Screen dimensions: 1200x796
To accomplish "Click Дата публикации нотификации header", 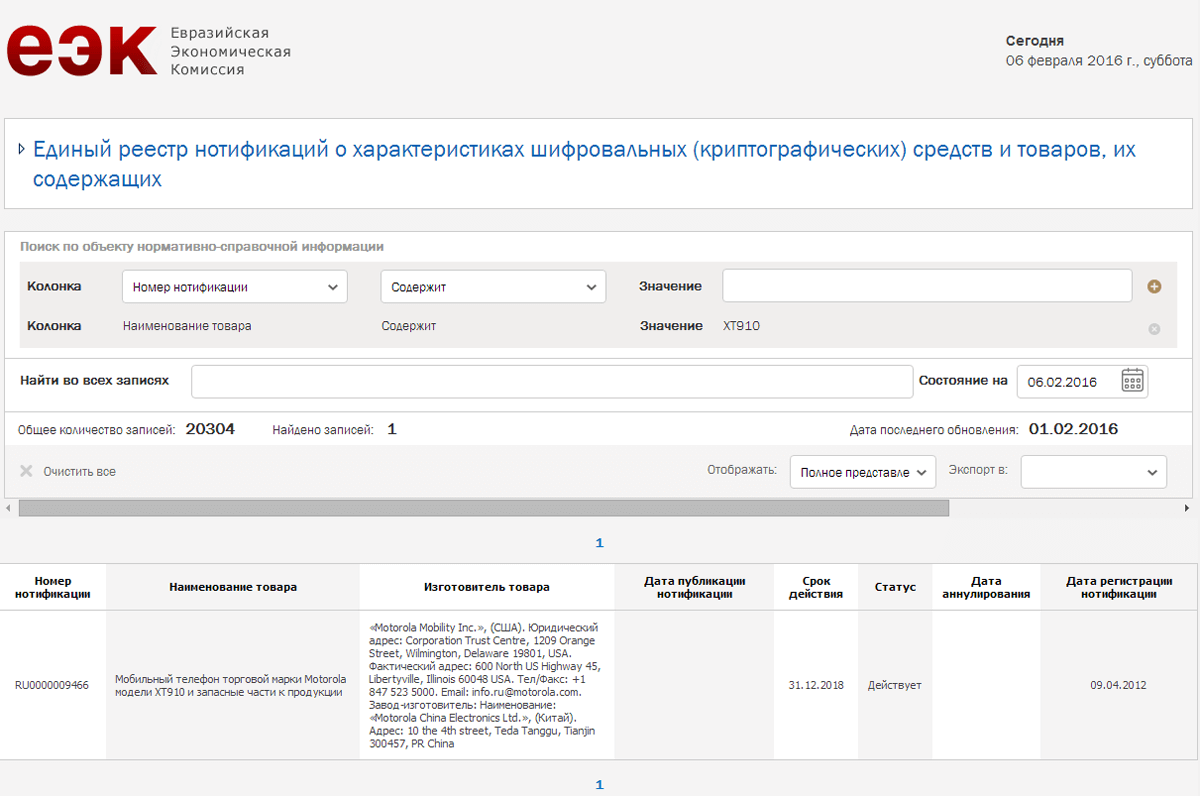I will 694,587.
